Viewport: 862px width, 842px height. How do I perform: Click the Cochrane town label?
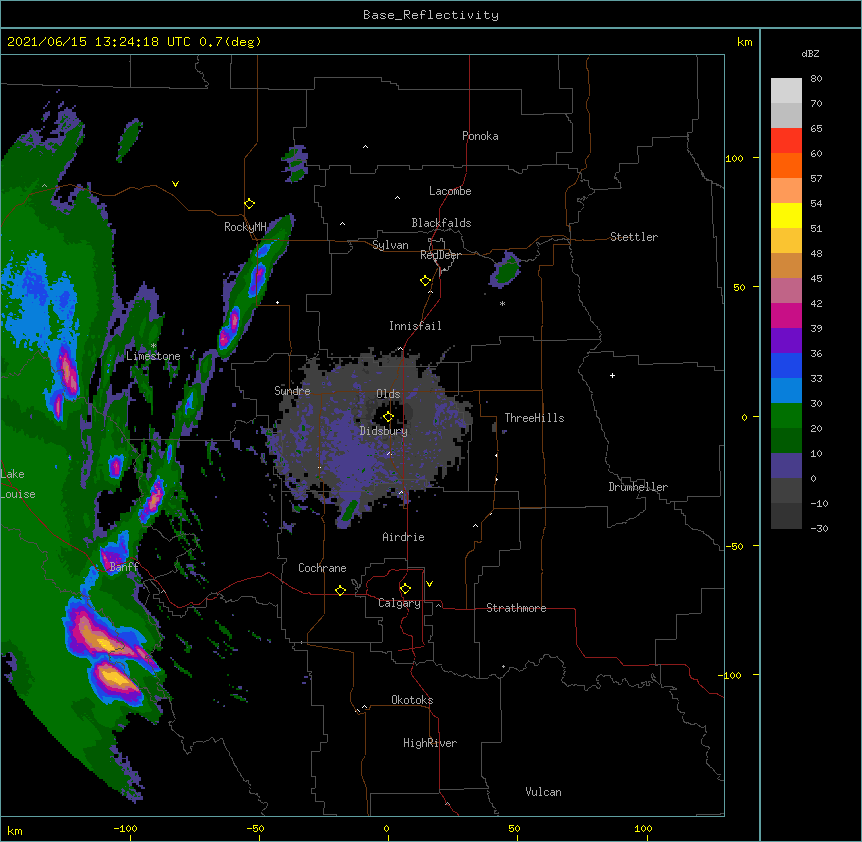pos(322,568)
